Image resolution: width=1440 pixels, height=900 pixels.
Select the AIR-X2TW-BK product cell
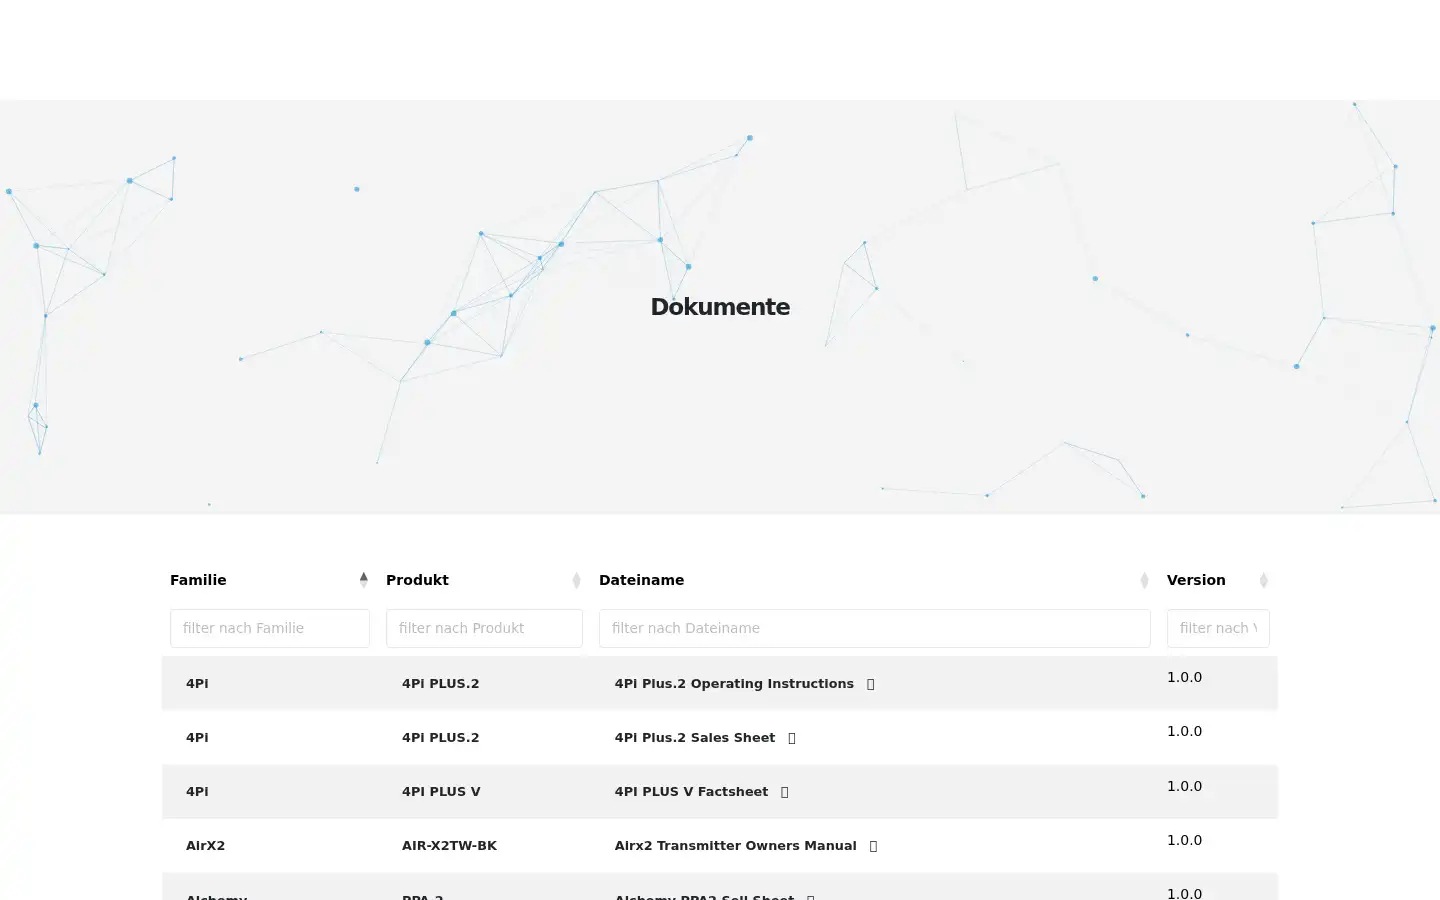(449, 846)
